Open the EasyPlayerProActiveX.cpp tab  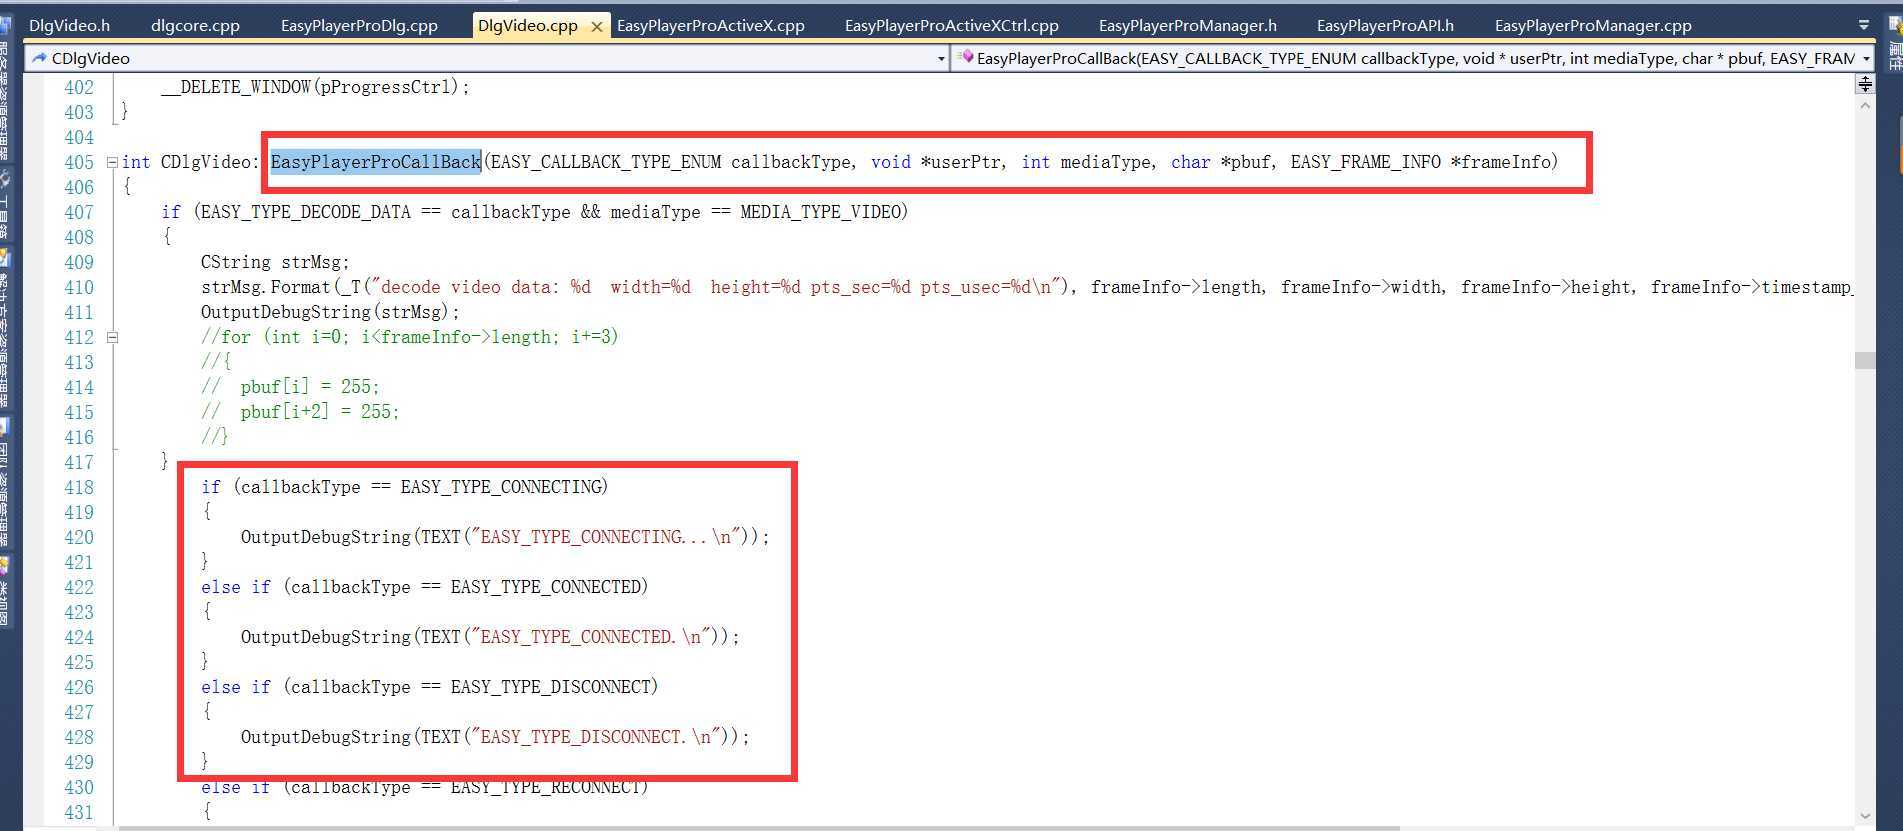710,25
